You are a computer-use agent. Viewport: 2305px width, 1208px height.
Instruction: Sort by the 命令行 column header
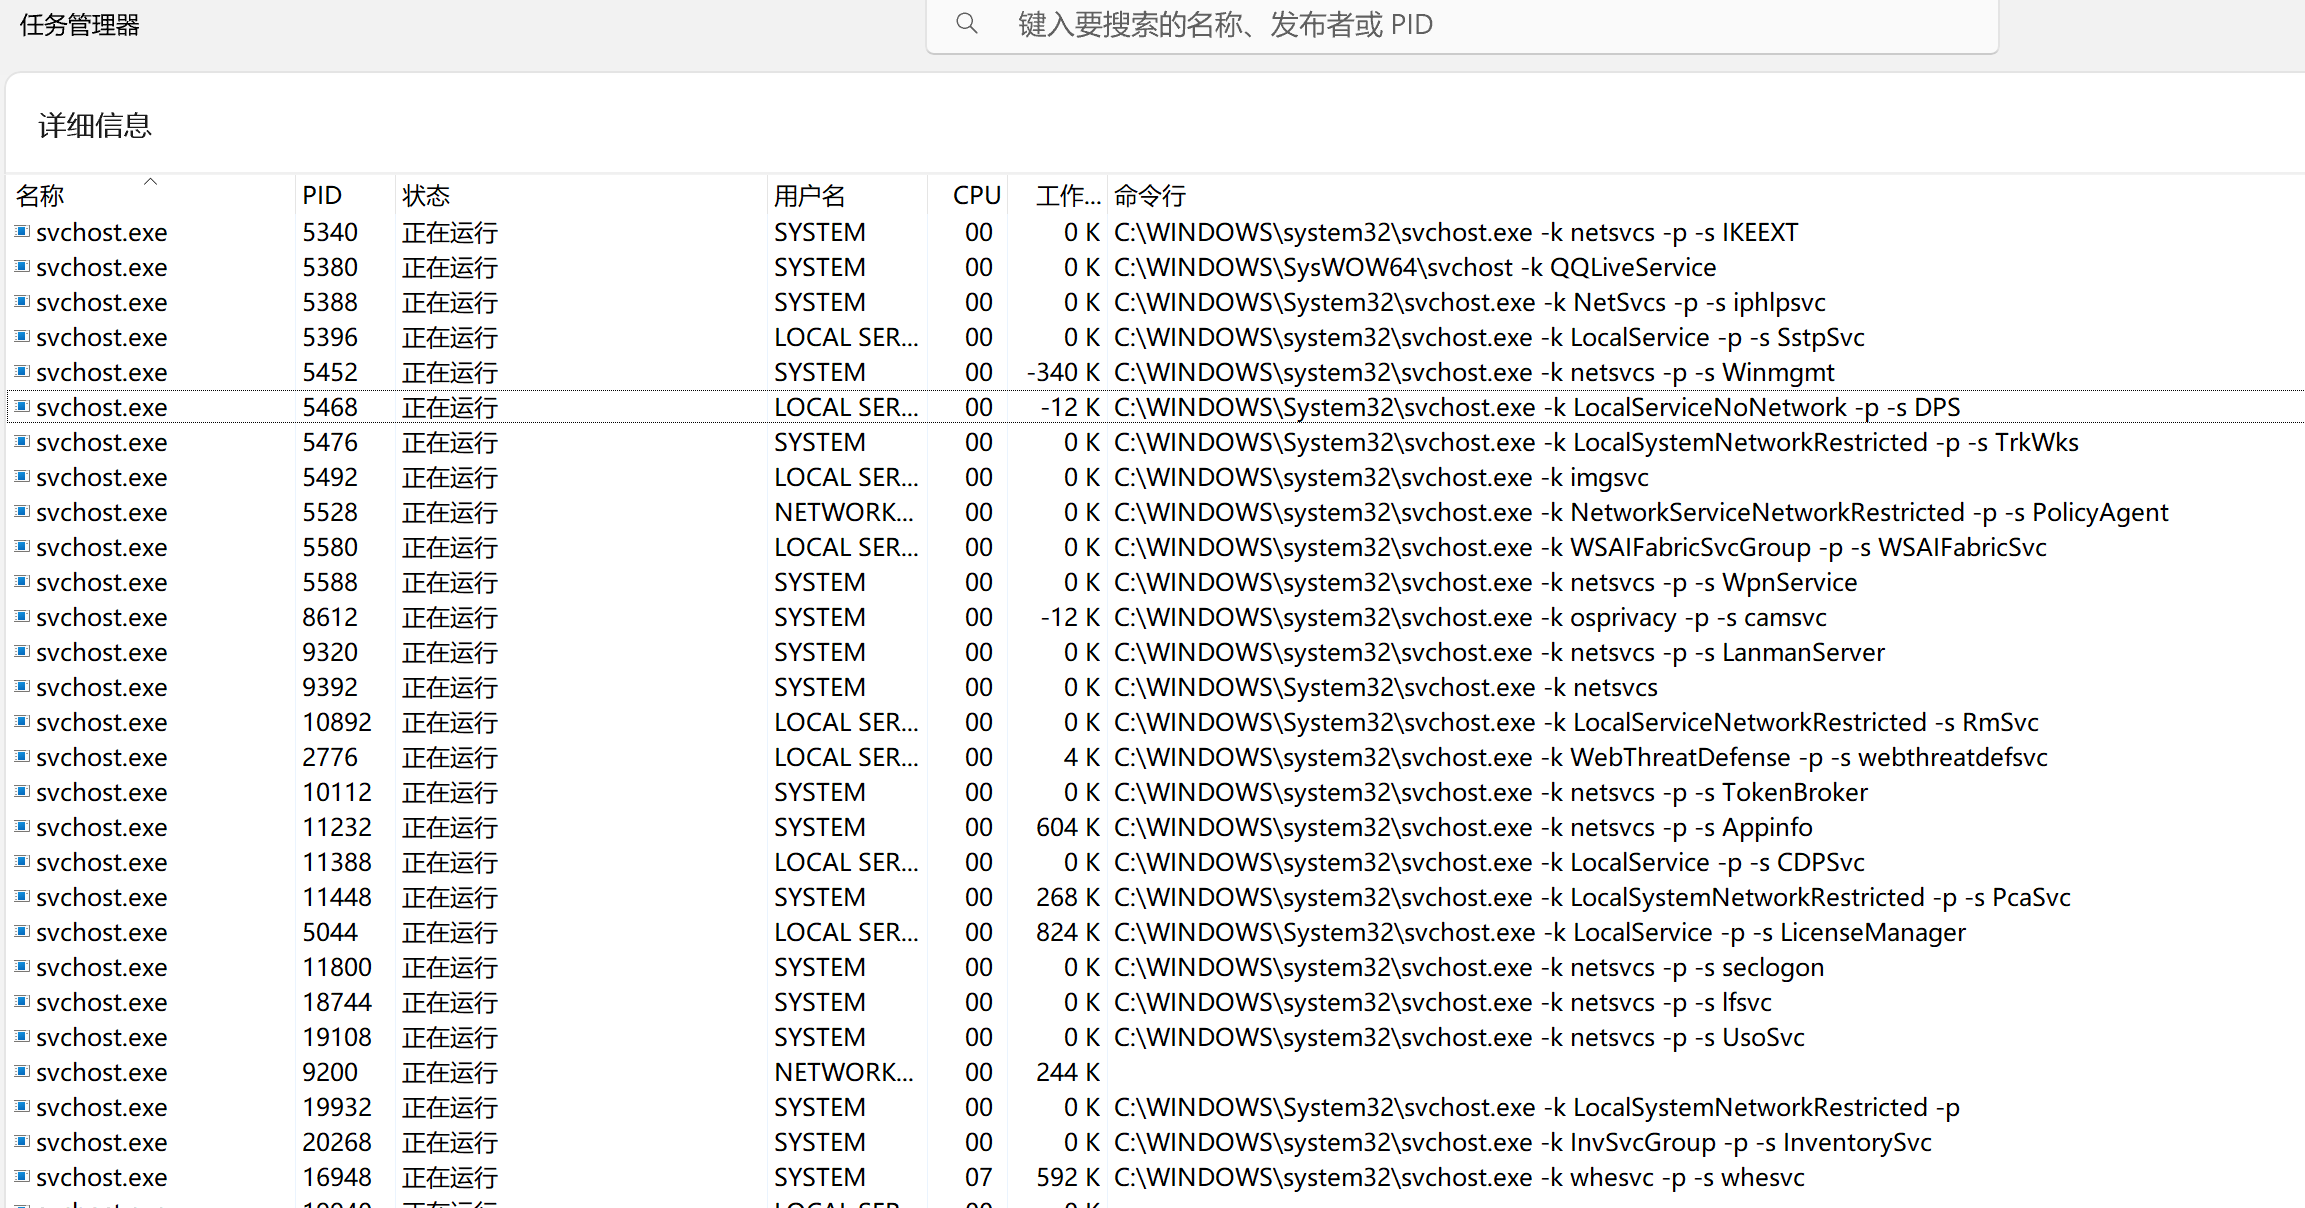(x=1150, y=196)
